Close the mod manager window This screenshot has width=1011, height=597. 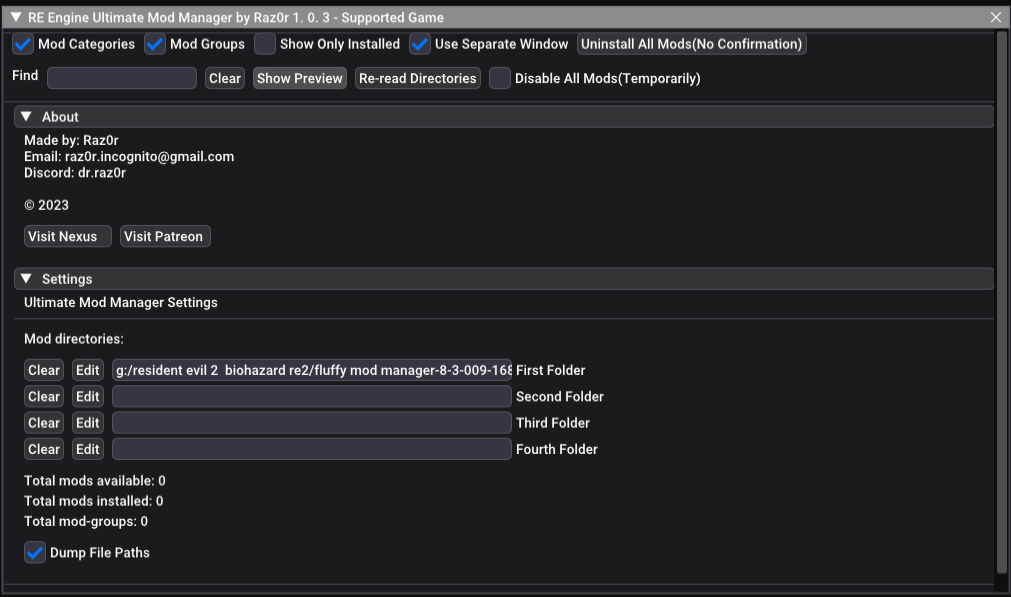coord(995,18)
